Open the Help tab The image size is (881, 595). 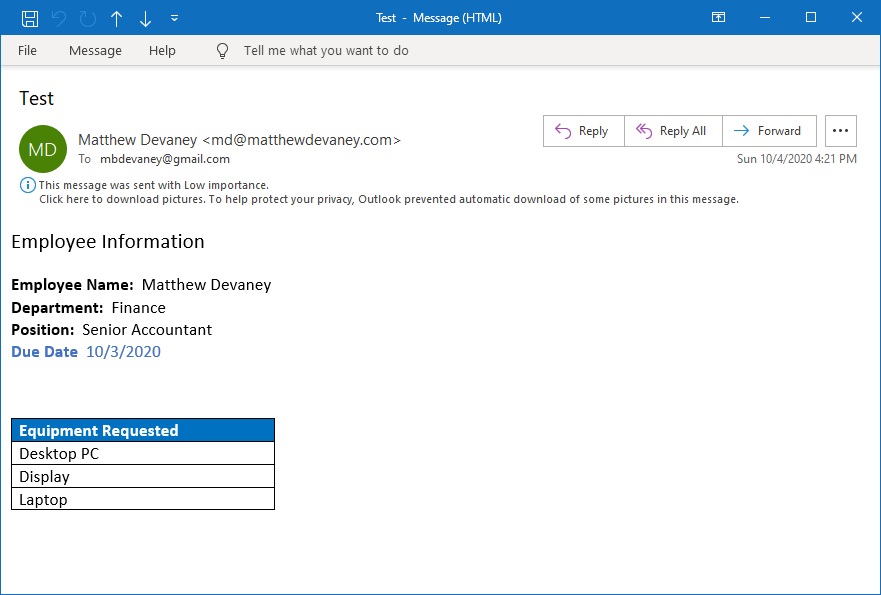tap(162, 51)
